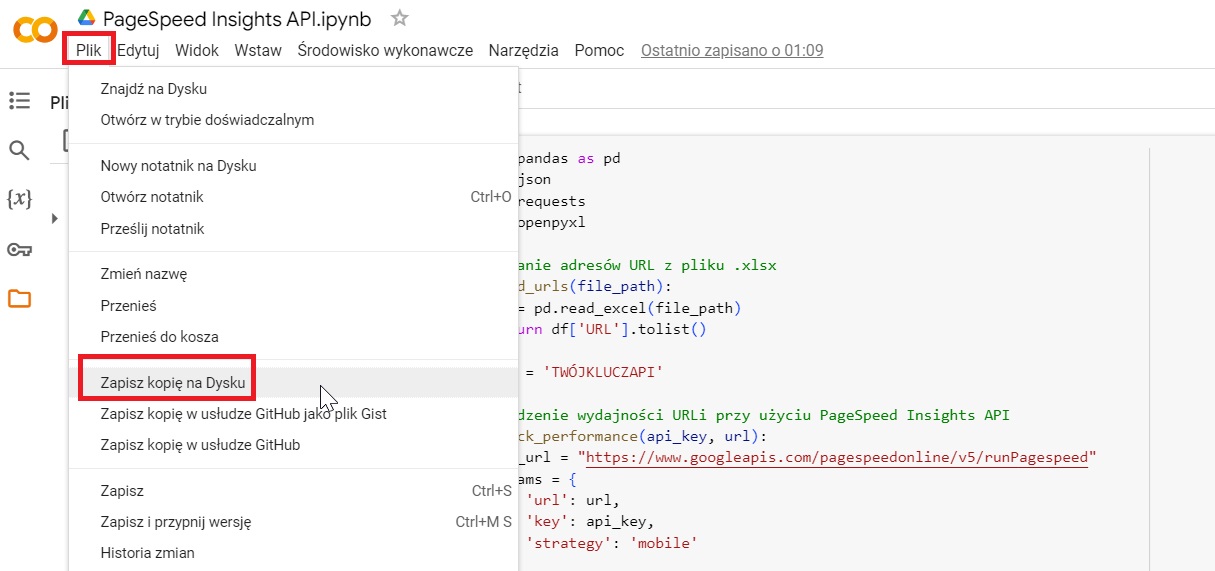The height and width of the screenshot is (571, 1215).
Task: Star the PageSpeed Insights API notebook
Action: 400,18
